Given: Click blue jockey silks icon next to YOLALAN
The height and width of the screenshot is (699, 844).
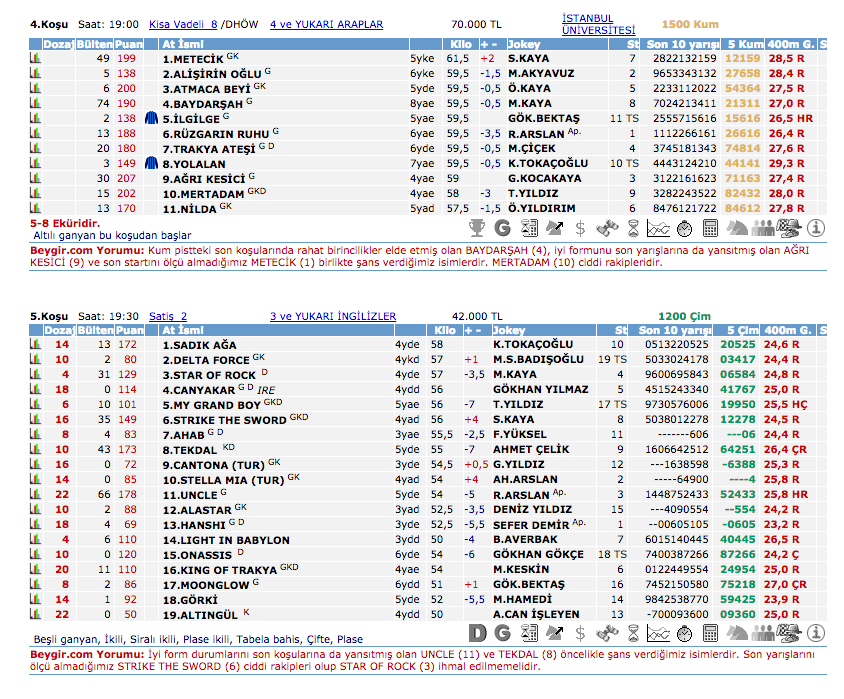Looking at the screenshot, I should pyautogui.click(x=152, y=163).
